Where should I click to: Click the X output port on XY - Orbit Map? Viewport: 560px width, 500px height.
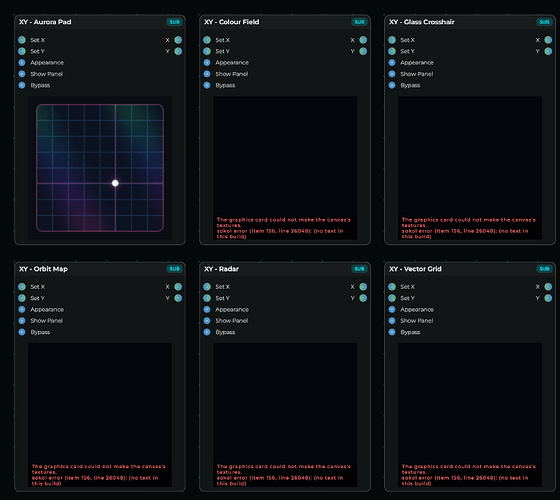click(x=178, y=286)
